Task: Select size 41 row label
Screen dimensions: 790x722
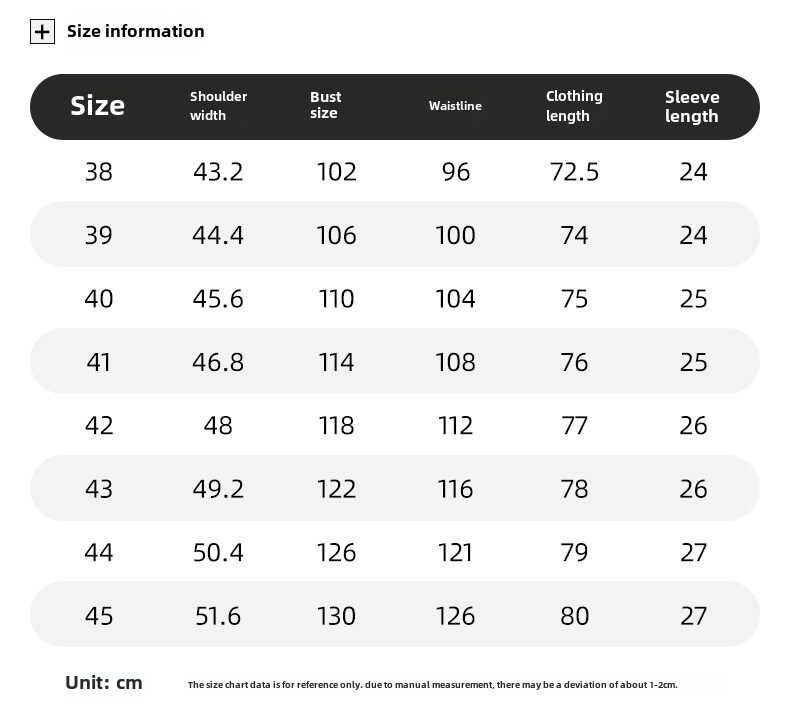Action: (x=99, y=362)
